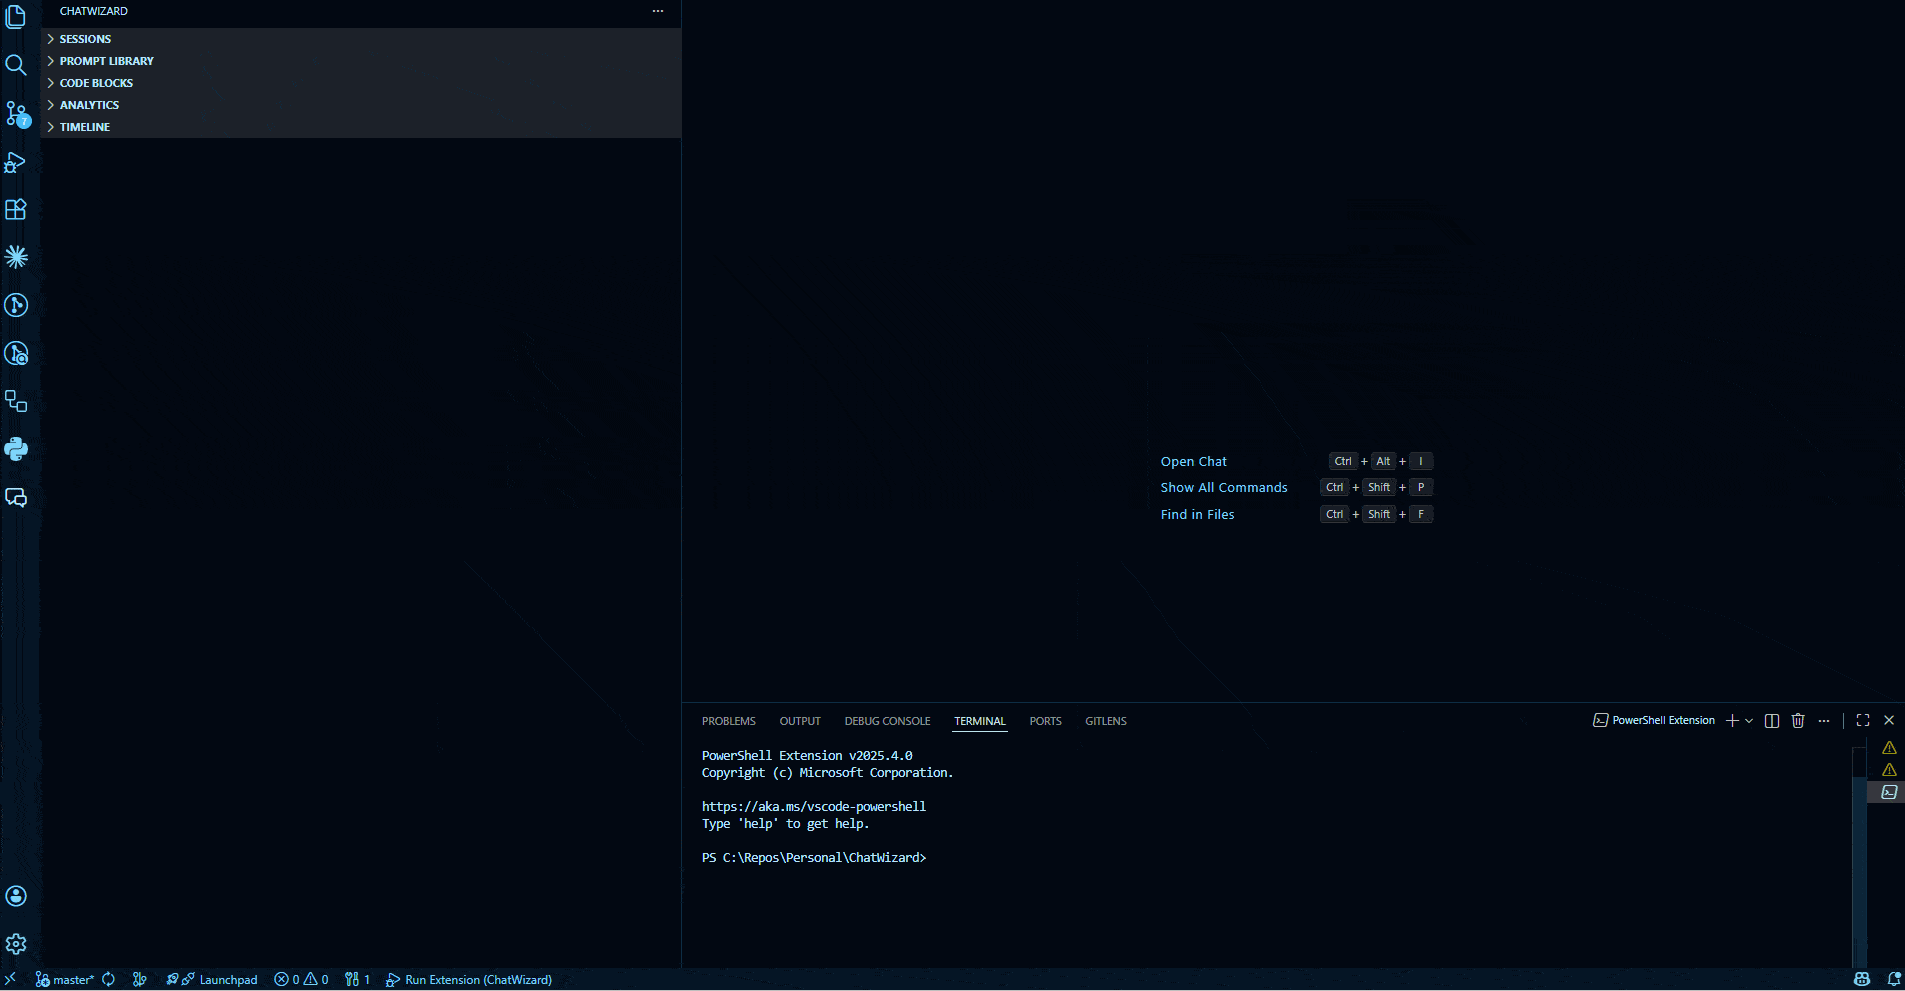This screenshot has width=1905, height=991.
Task: Click the 'Copyright (c) Microsoft Corporation.' line
Action: [x=827, y=773]
